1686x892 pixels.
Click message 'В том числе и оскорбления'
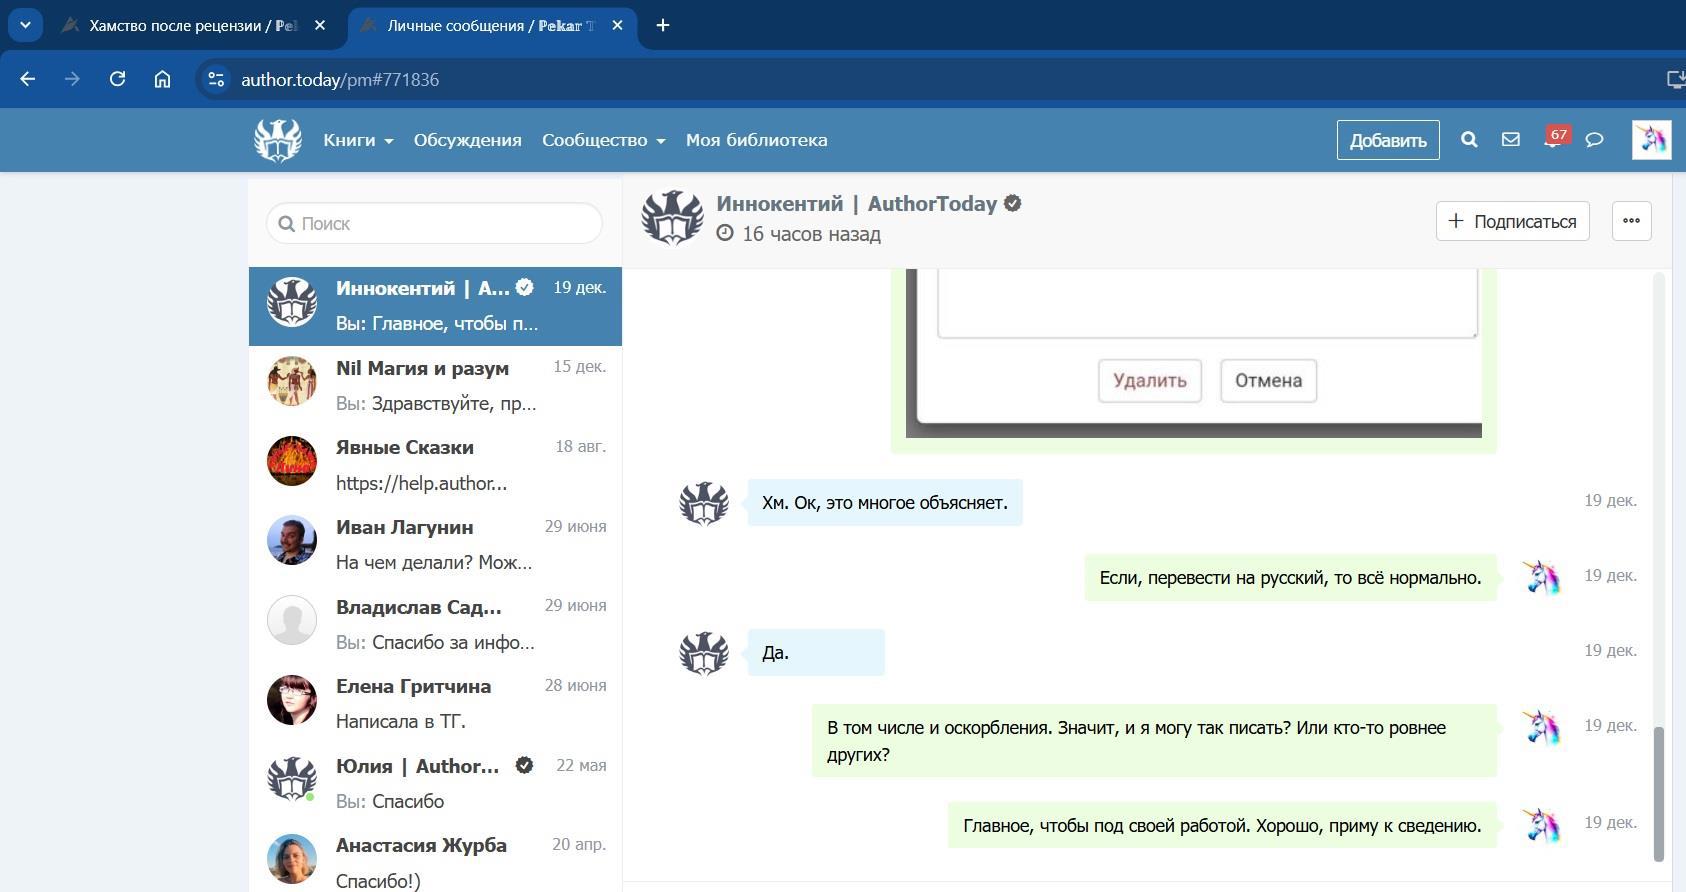click(x=1154, y=741)
